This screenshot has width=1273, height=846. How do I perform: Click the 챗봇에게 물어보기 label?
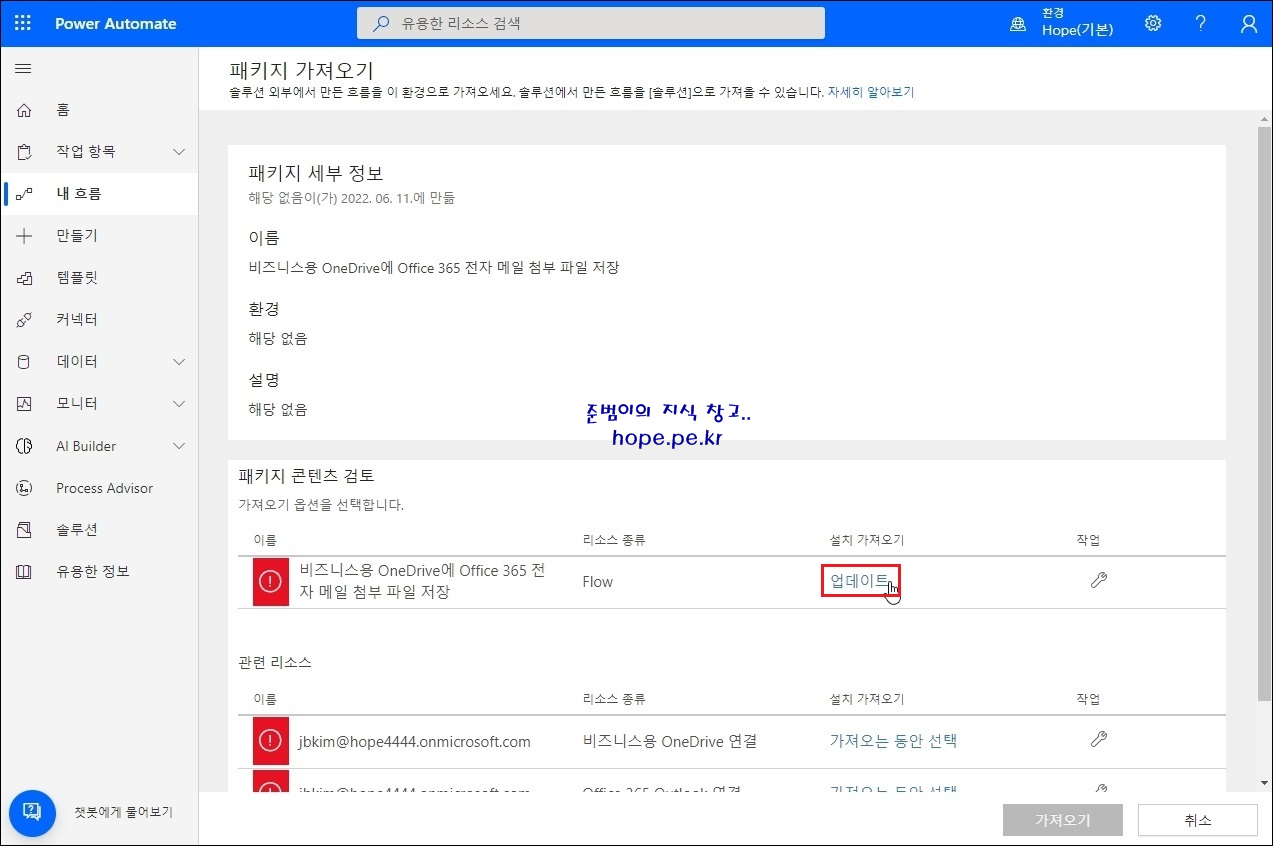(x=123, y=812)
